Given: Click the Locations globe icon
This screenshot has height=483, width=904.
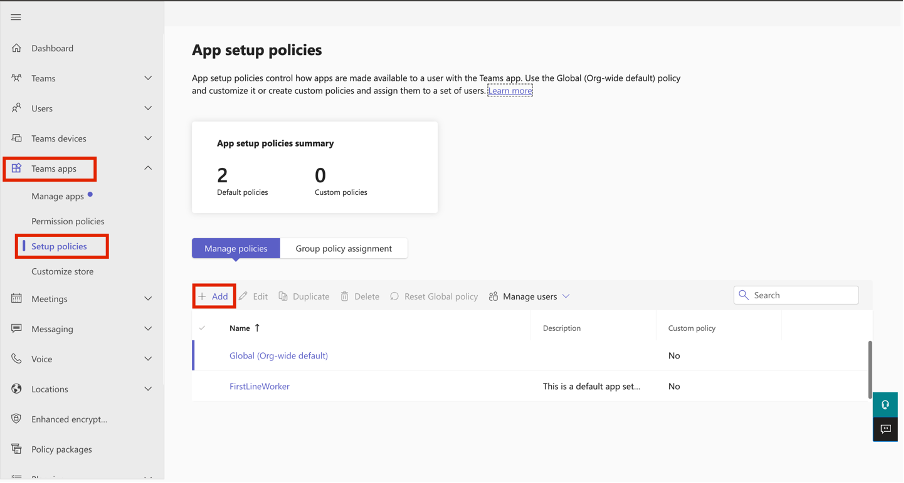Looking at the screenshot, I should (x=17, y=388).
